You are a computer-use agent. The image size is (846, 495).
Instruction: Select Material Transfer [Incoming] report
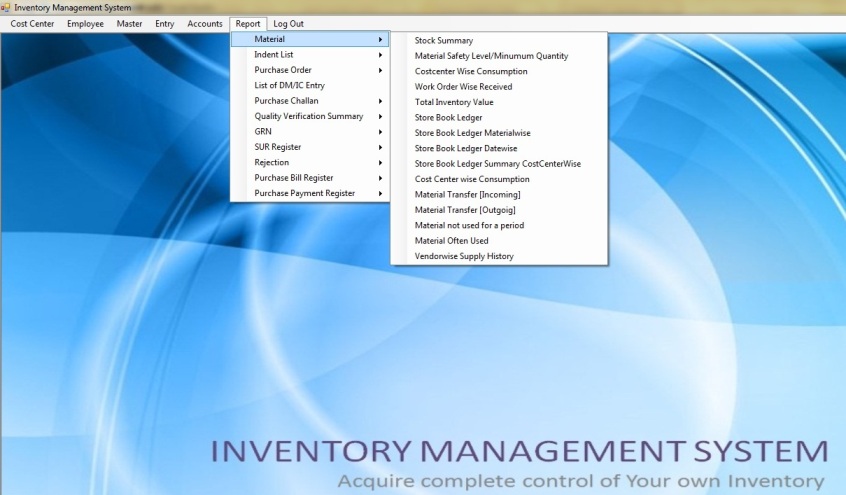point(467,194)
